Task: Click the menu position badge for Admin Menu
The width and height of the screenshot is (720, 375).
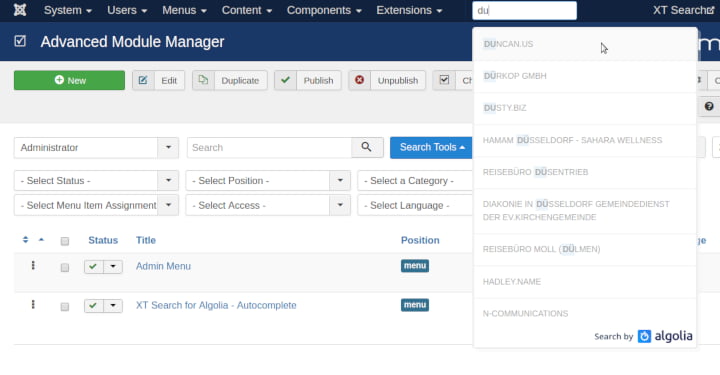Action: click(x=415, y=266)
